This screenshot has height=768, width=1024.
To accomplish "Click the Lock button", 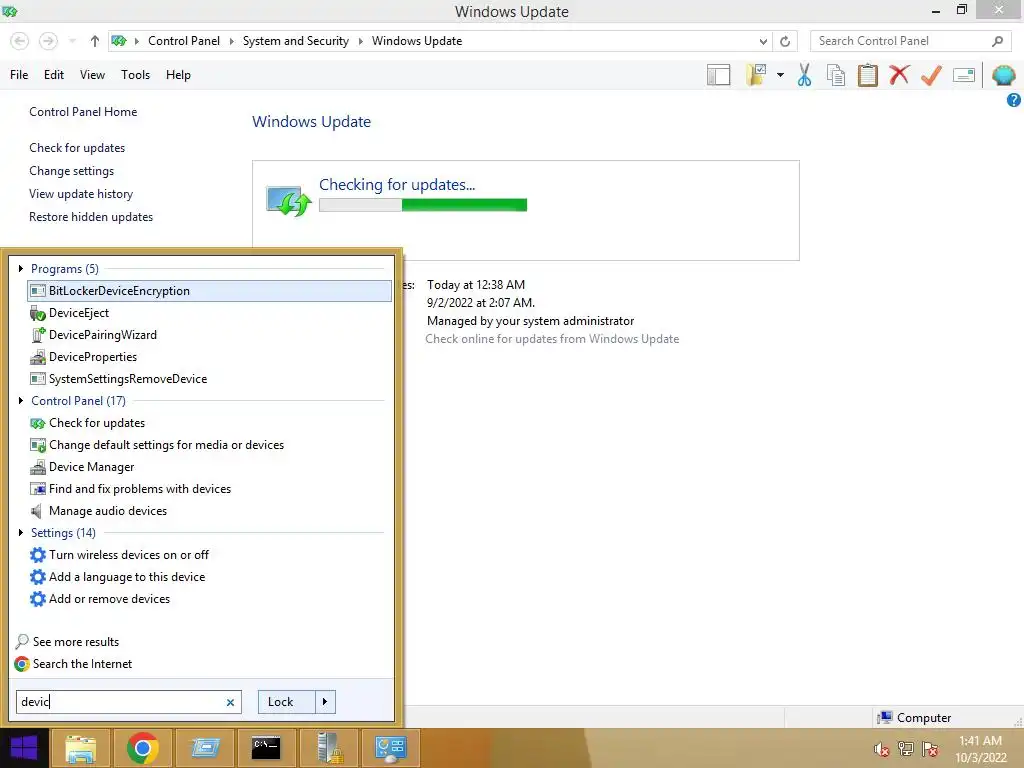I will 287,702.
